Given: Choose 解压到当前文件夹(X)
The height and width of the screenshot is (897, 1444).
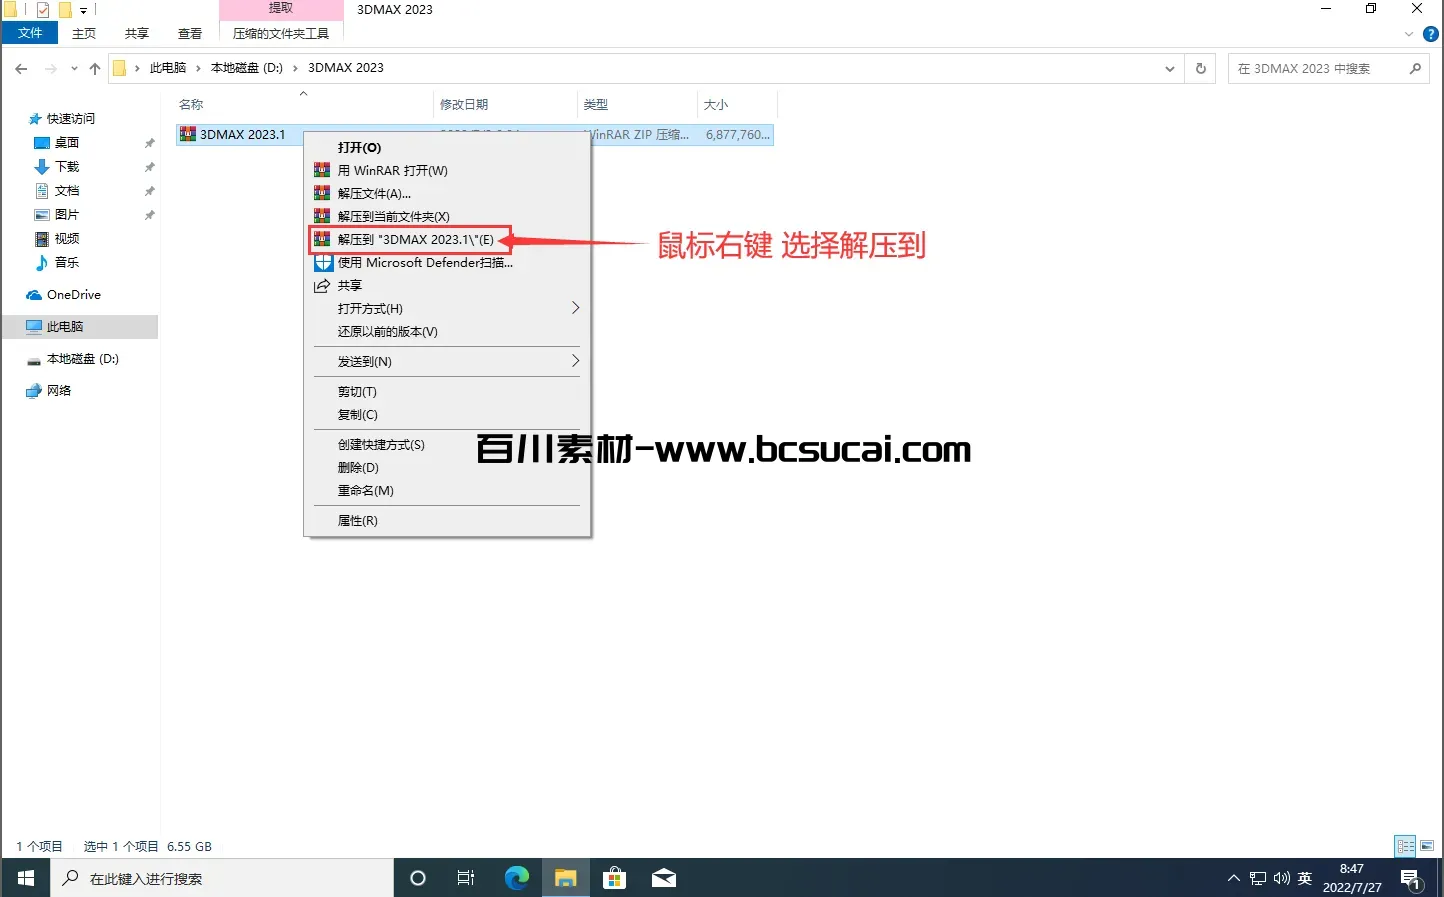Looking at the screenshot, I should tap(447, 216).
